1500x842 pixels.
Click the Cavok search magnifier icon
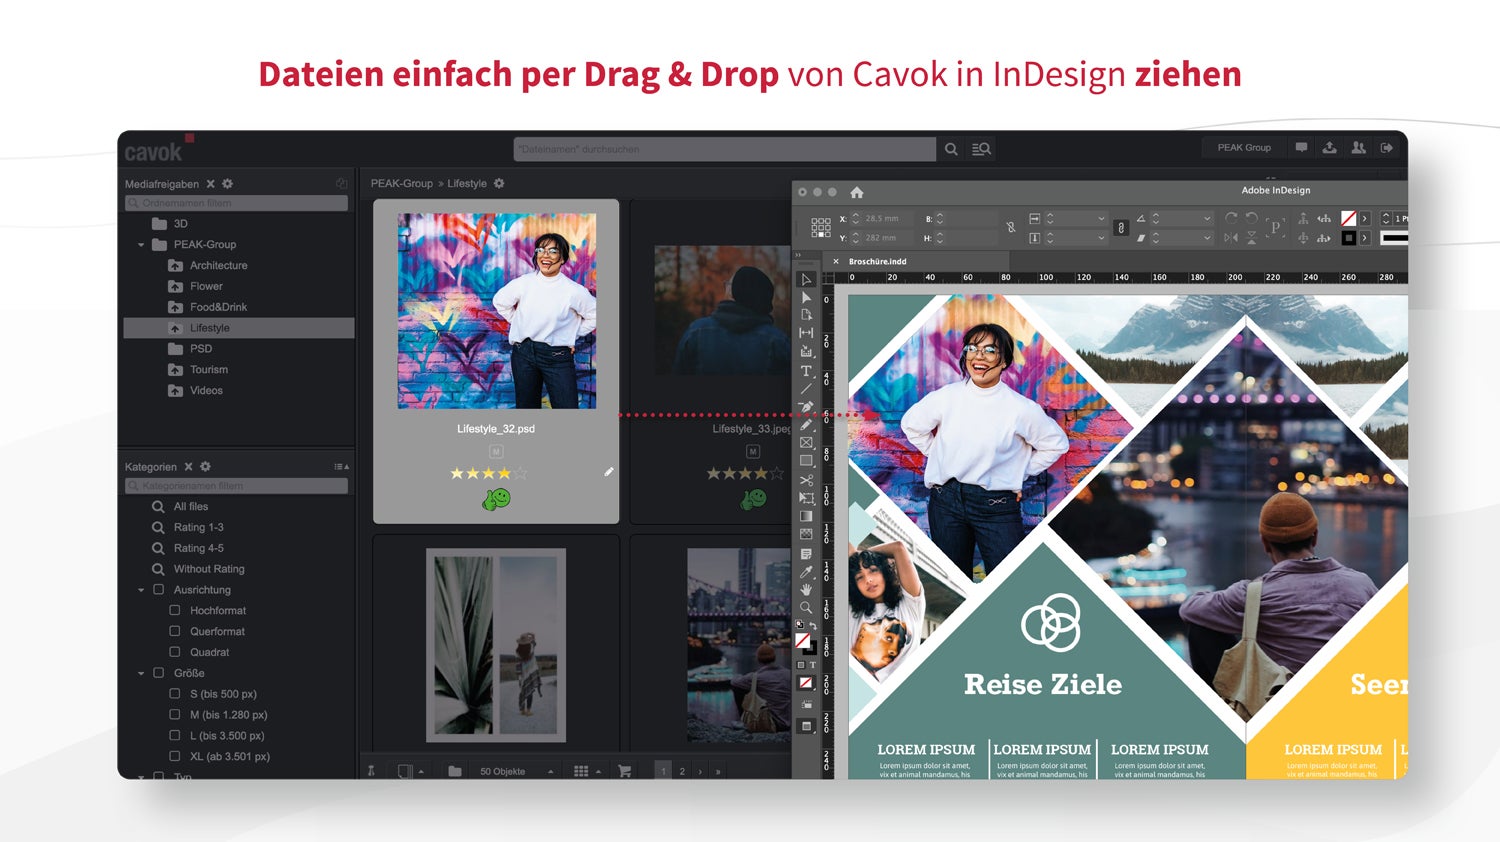click(x=951, y=149)
